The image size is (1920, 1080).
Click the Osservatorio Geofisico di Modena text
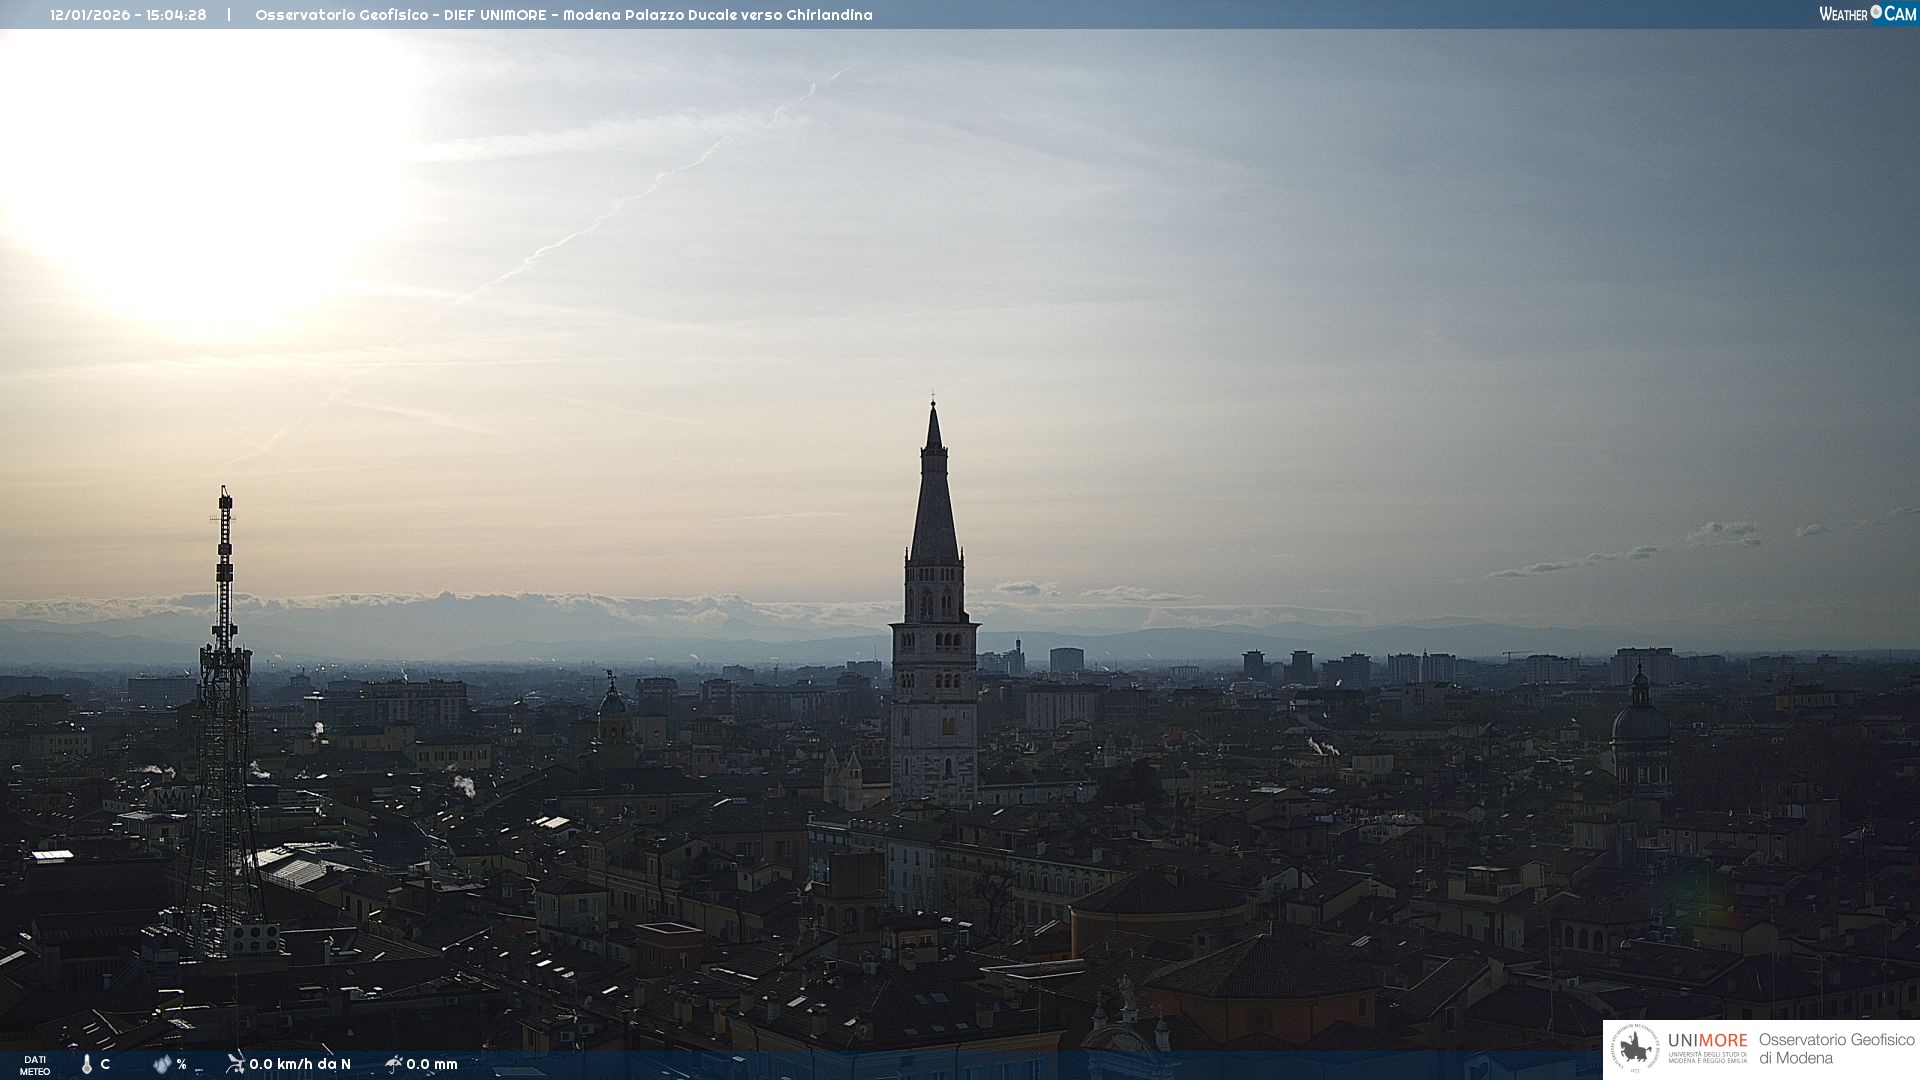1836,1048
